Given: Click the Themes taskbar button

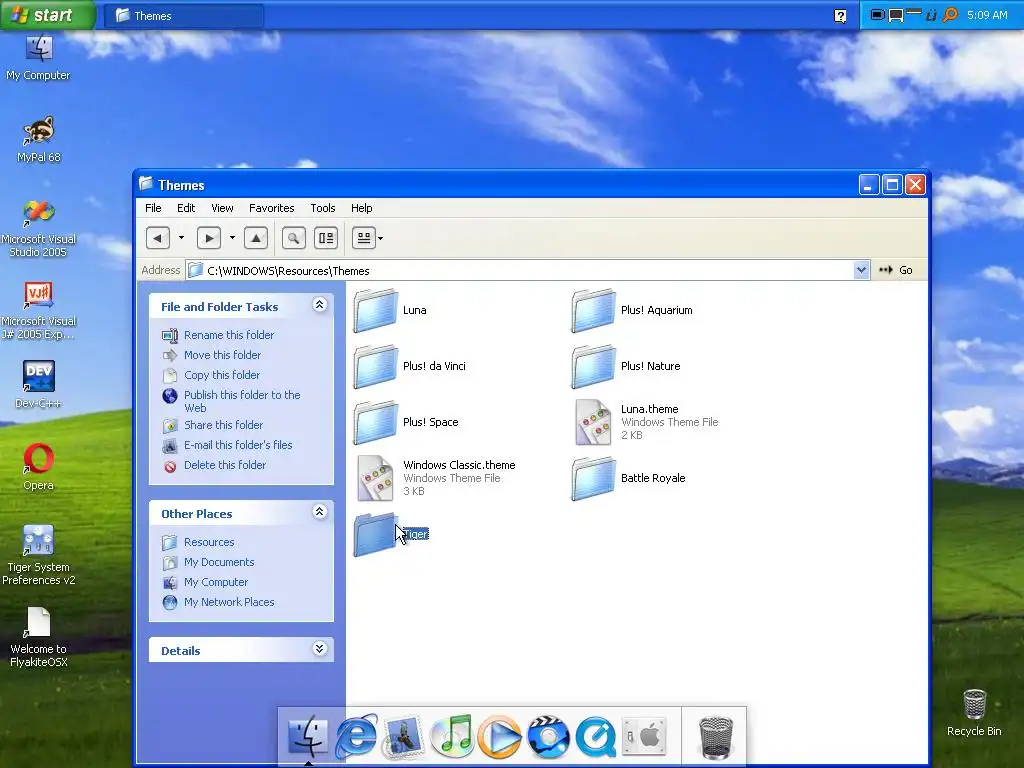Looking at the screenshot, I should pos(184,16).
